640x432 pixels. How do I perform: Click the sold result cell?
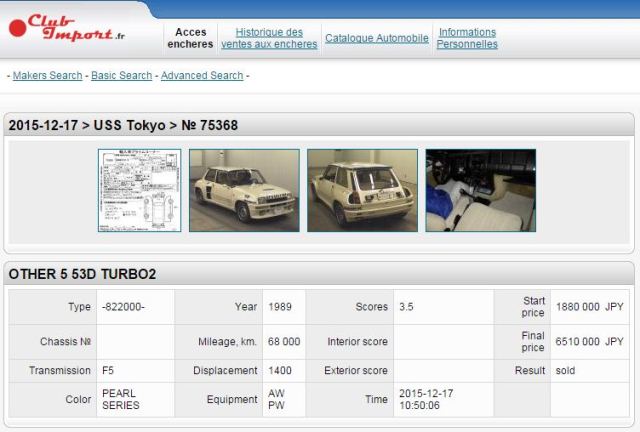565,370
